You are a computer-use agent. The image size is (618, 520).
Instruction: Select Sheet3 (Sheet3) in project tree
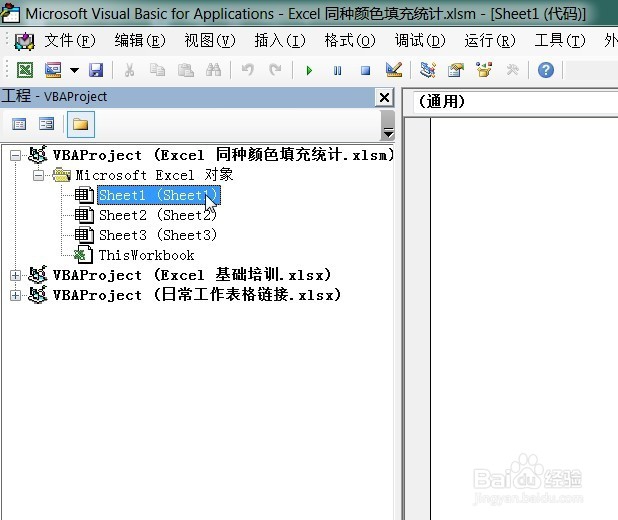point(158,235)
